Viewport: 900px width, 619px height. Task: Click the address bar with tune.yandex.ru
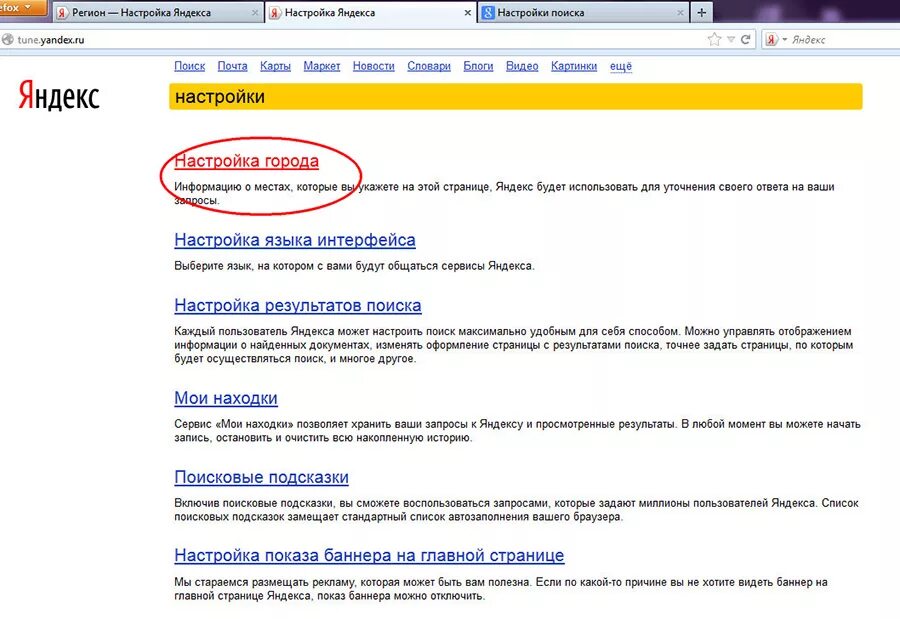pos(356,40)
